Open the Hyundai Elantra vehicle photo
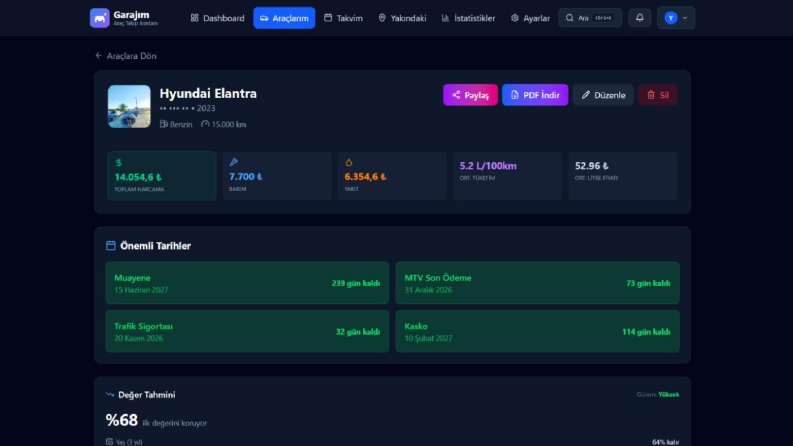Screen dimensions: 793x446 pyautogui.click(x=129, y=106)
